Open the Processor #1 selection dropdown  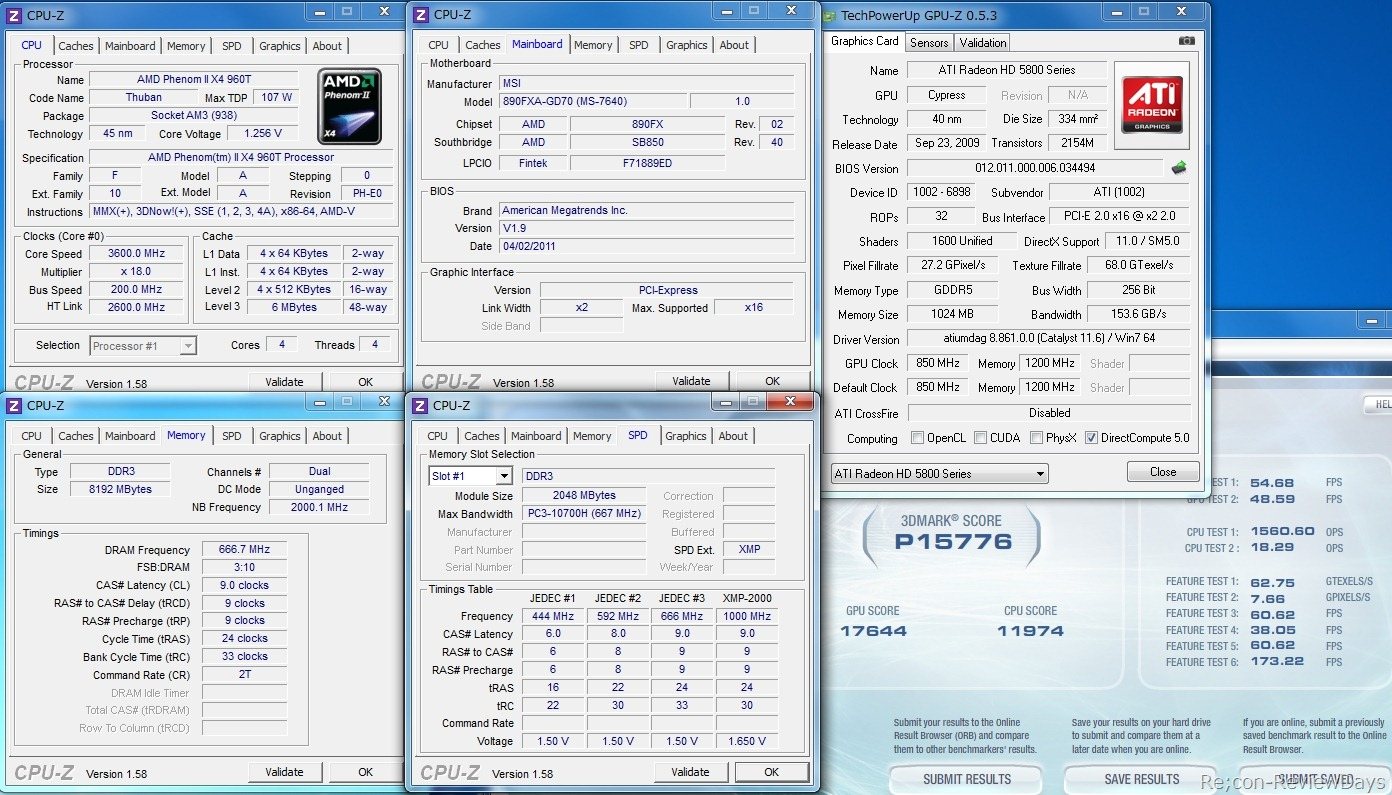pyautogui.click(x=143, y=346)
